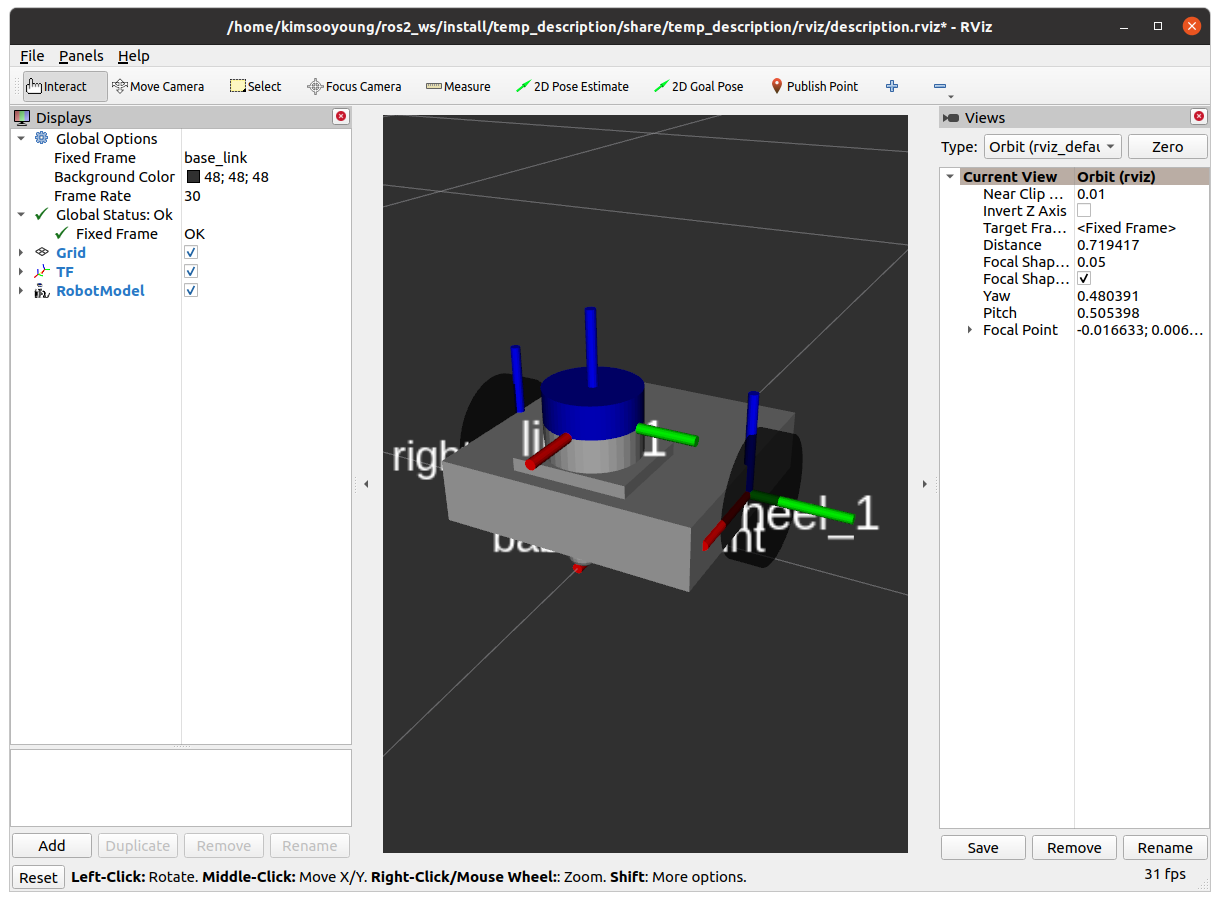Collapse the Current View node
This screenshot has height=901, width=1220.
click(950, 177)
